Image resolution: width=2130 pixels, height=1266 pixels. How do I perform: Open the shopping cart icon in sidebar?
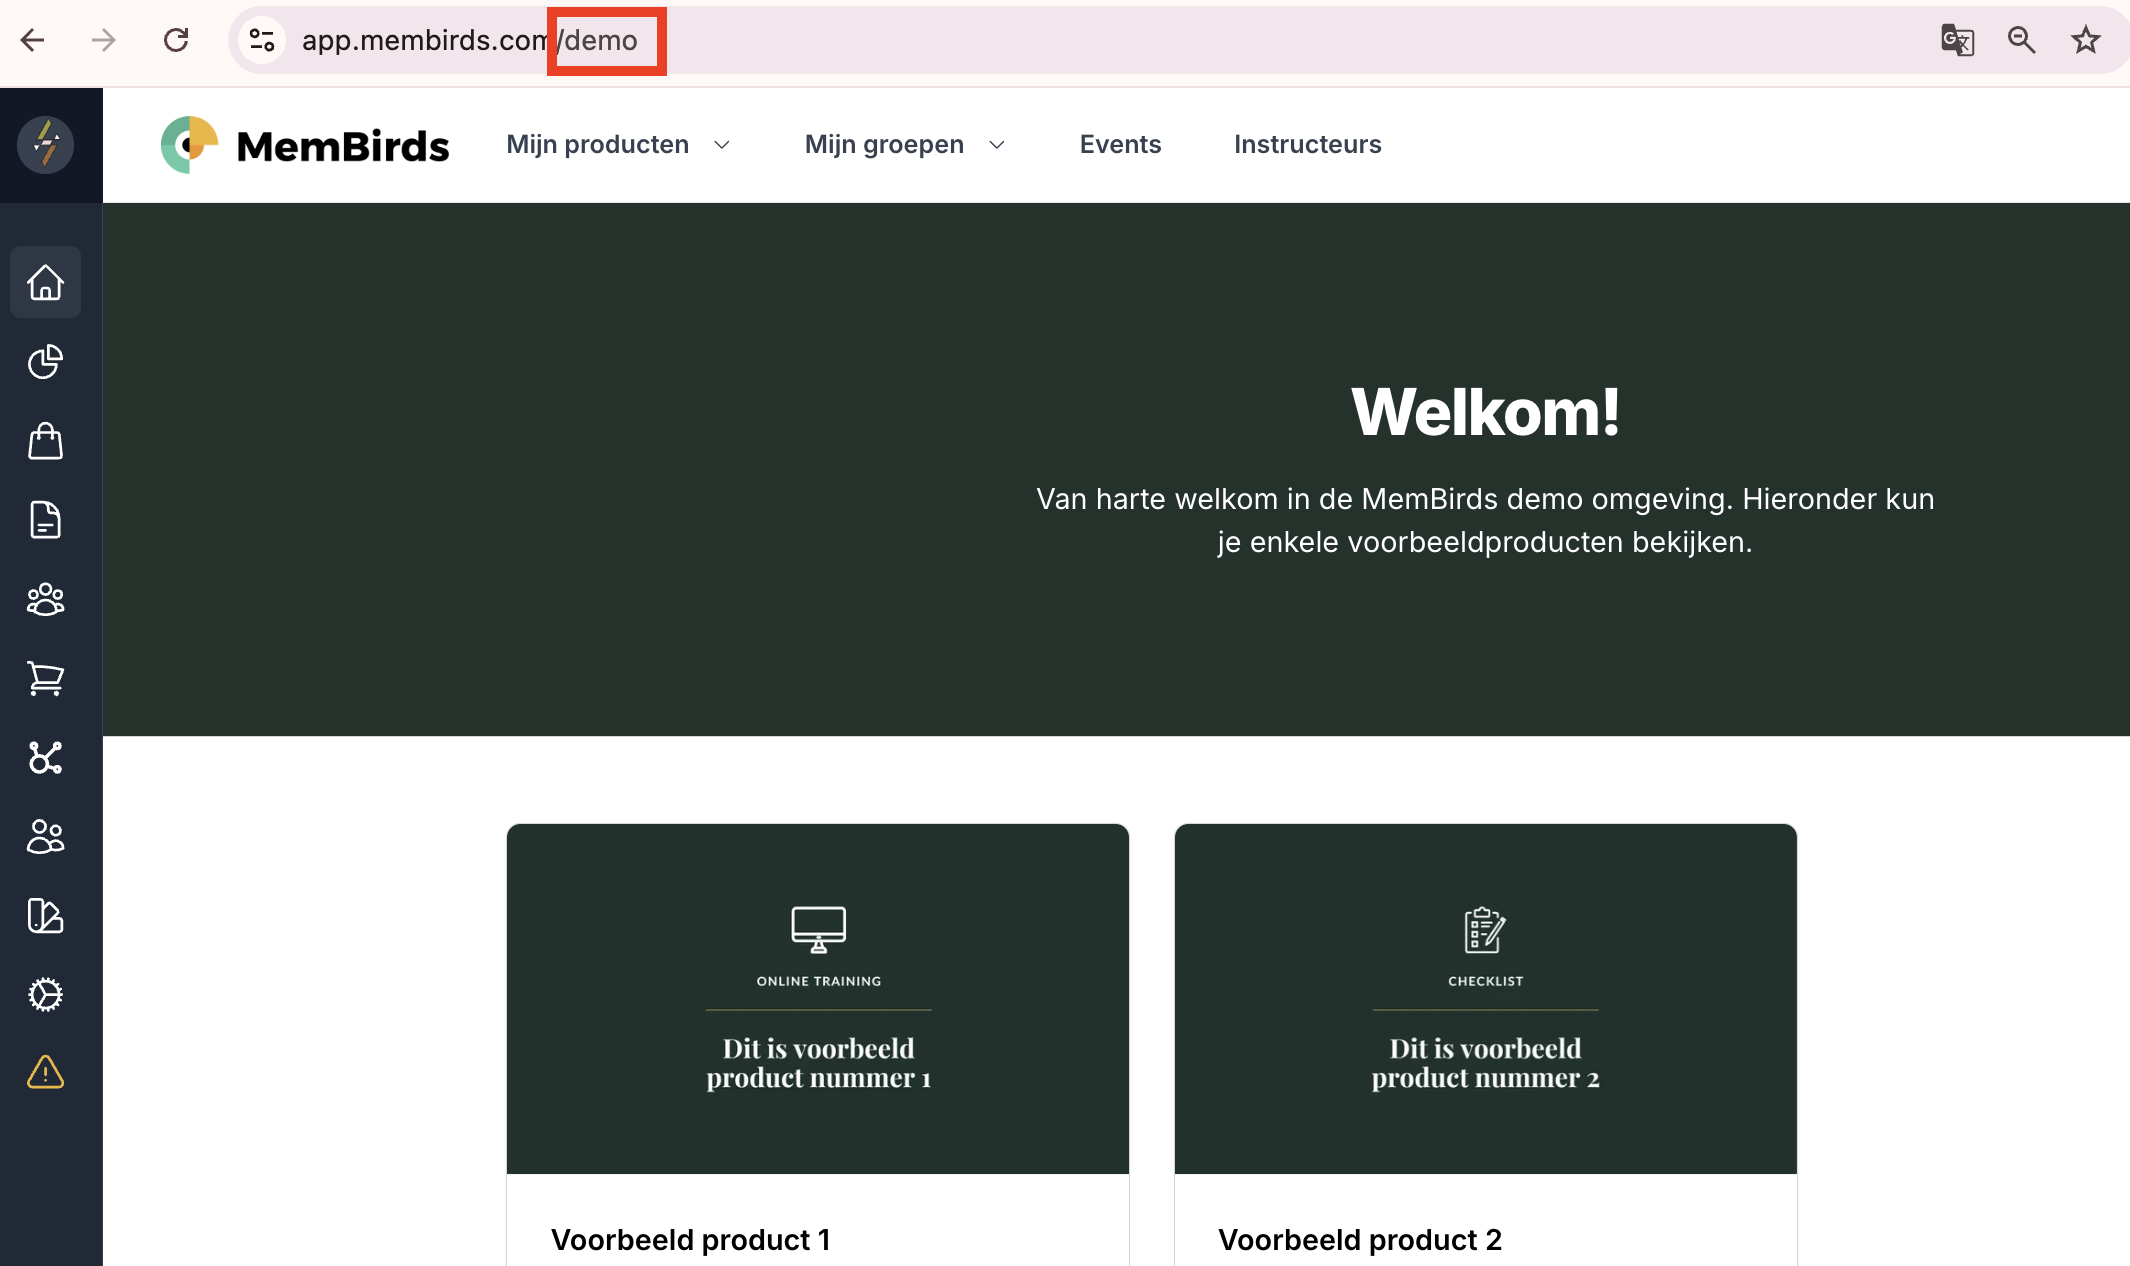point(45,678)
